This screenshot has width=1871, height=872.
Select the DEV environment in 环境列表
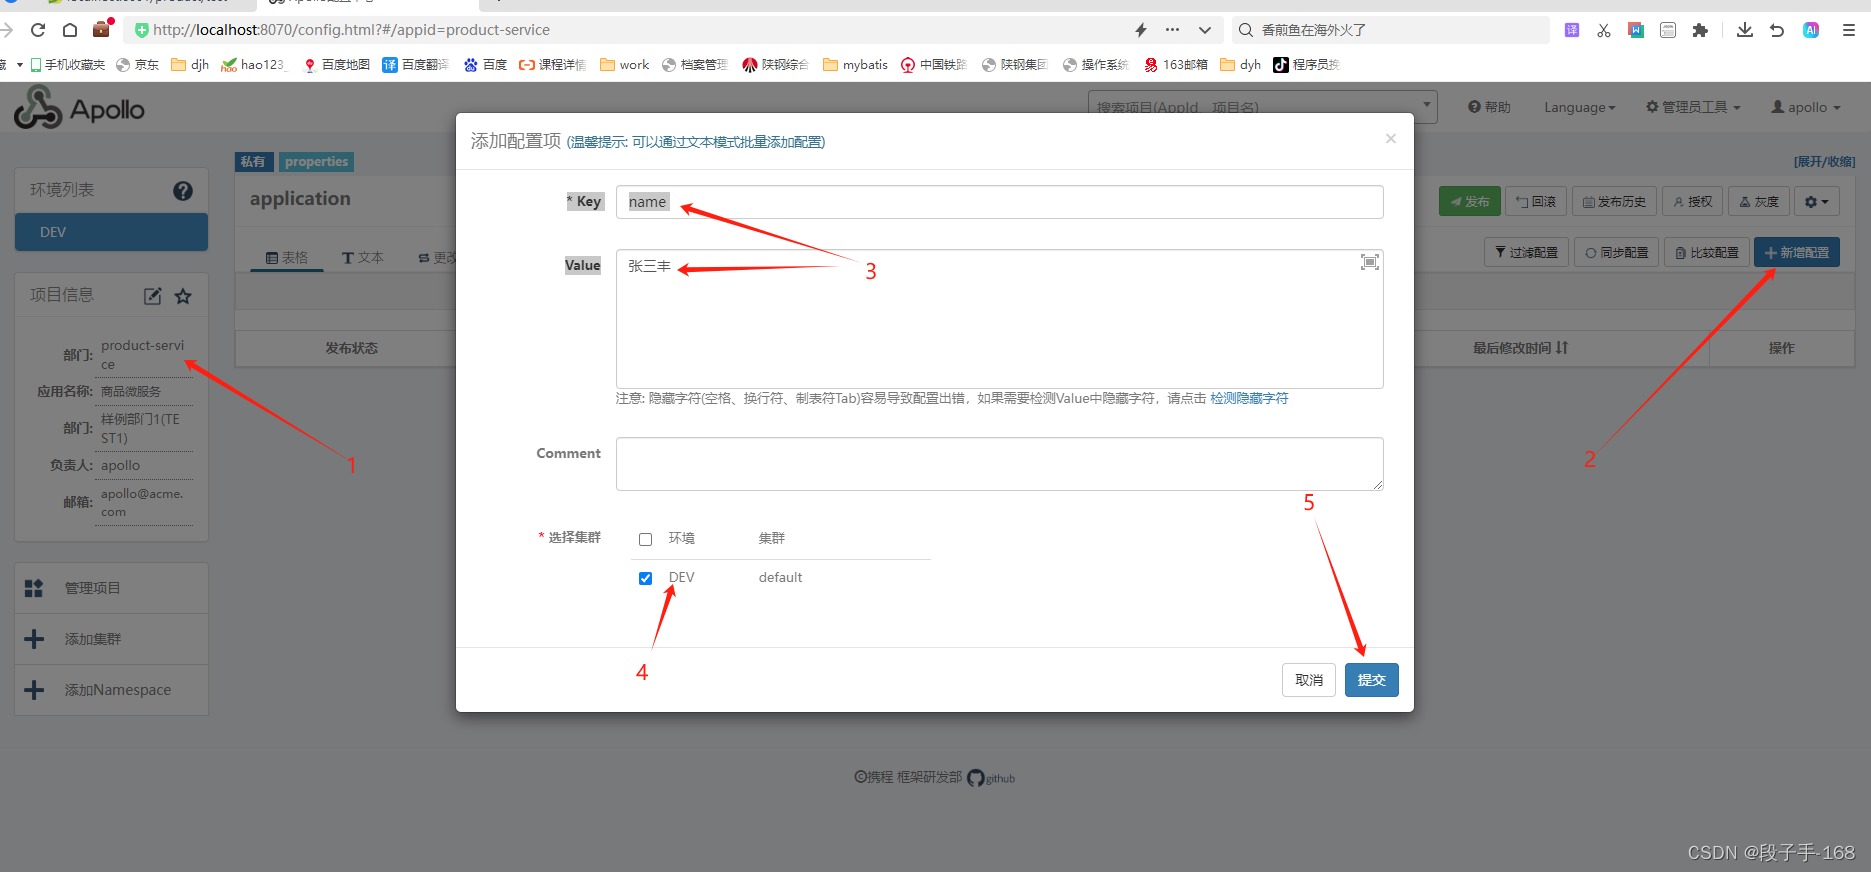point(111,232)
